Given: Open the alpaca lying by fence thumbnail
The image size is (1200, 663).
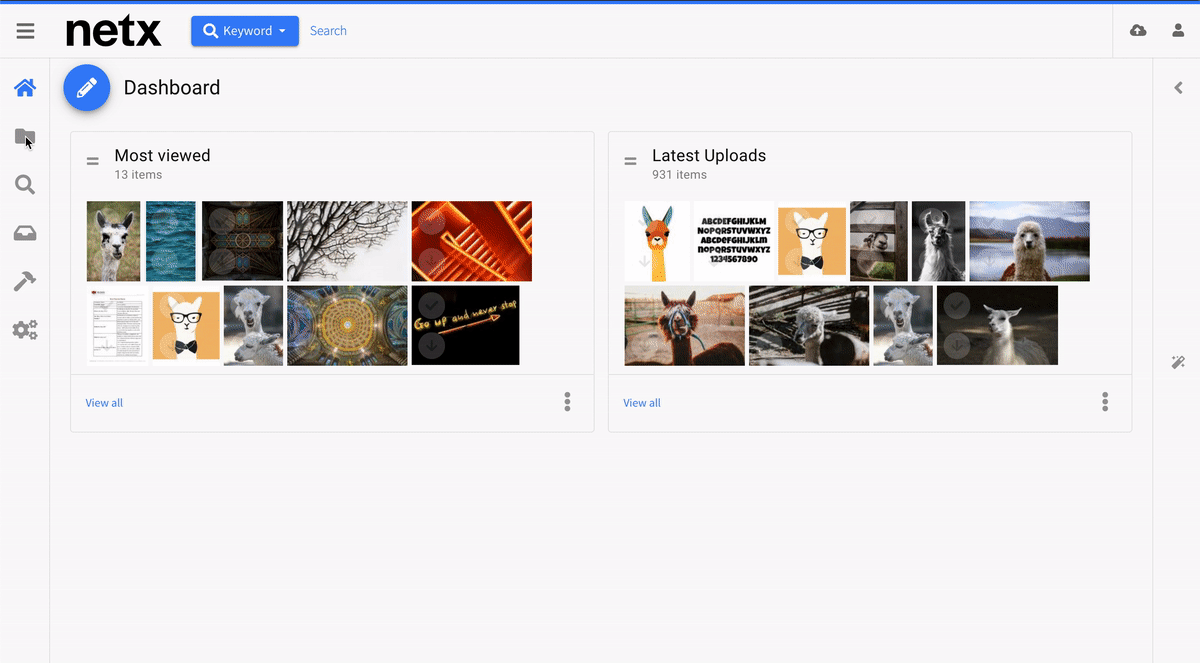Looking at the screenshot, I should 808,325.
